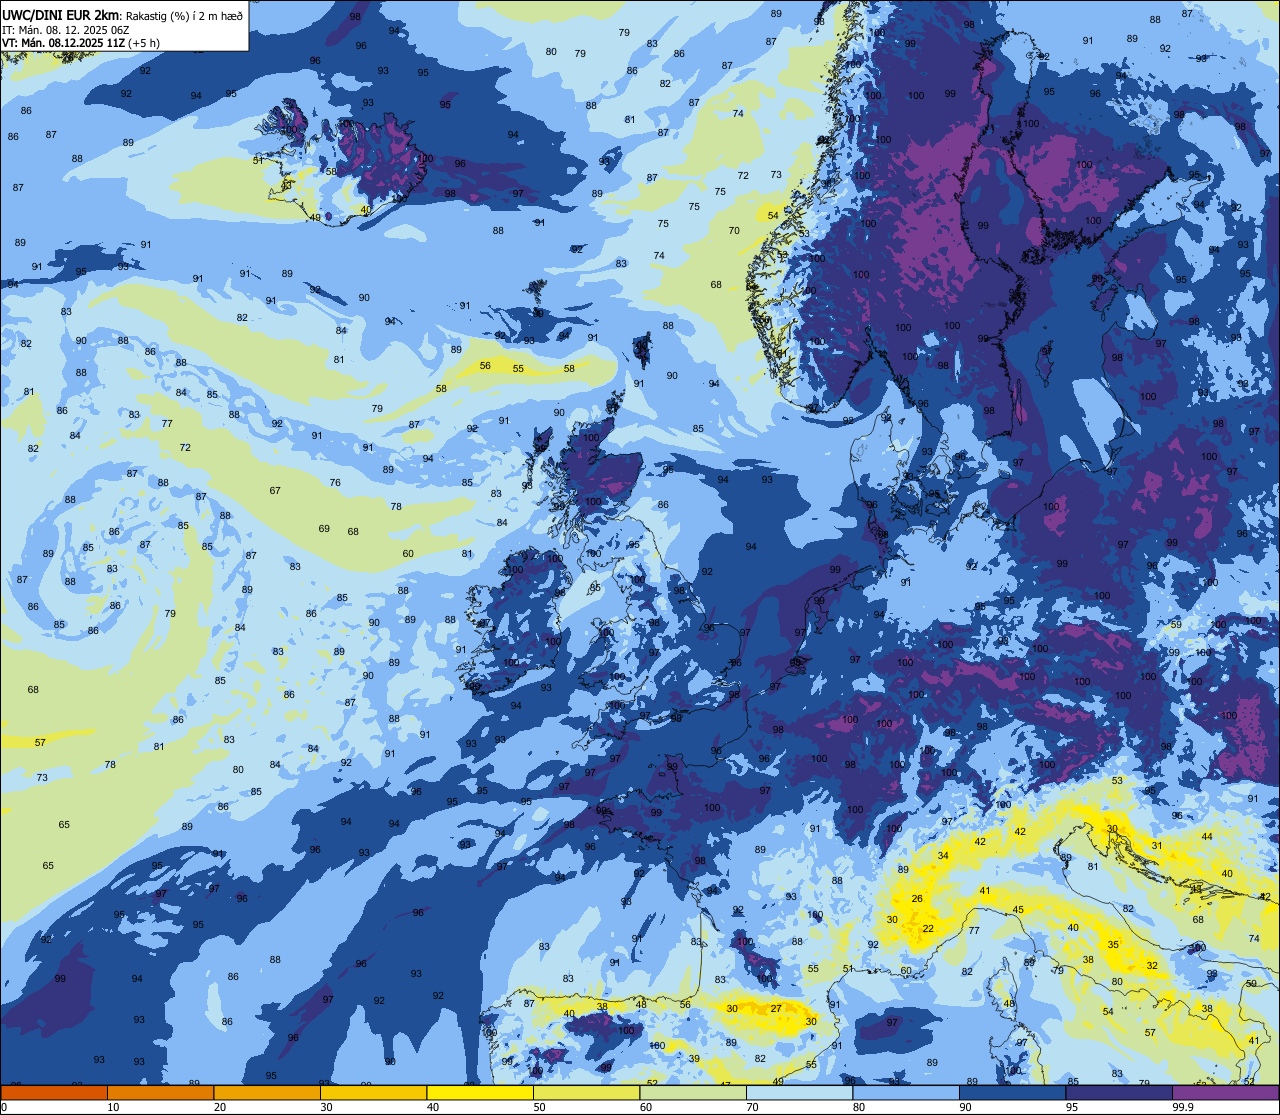This screenshot has height=1115, width=1280.
Task: Click the map humidity value "27" over Spain
Action: coord(776,1008)
